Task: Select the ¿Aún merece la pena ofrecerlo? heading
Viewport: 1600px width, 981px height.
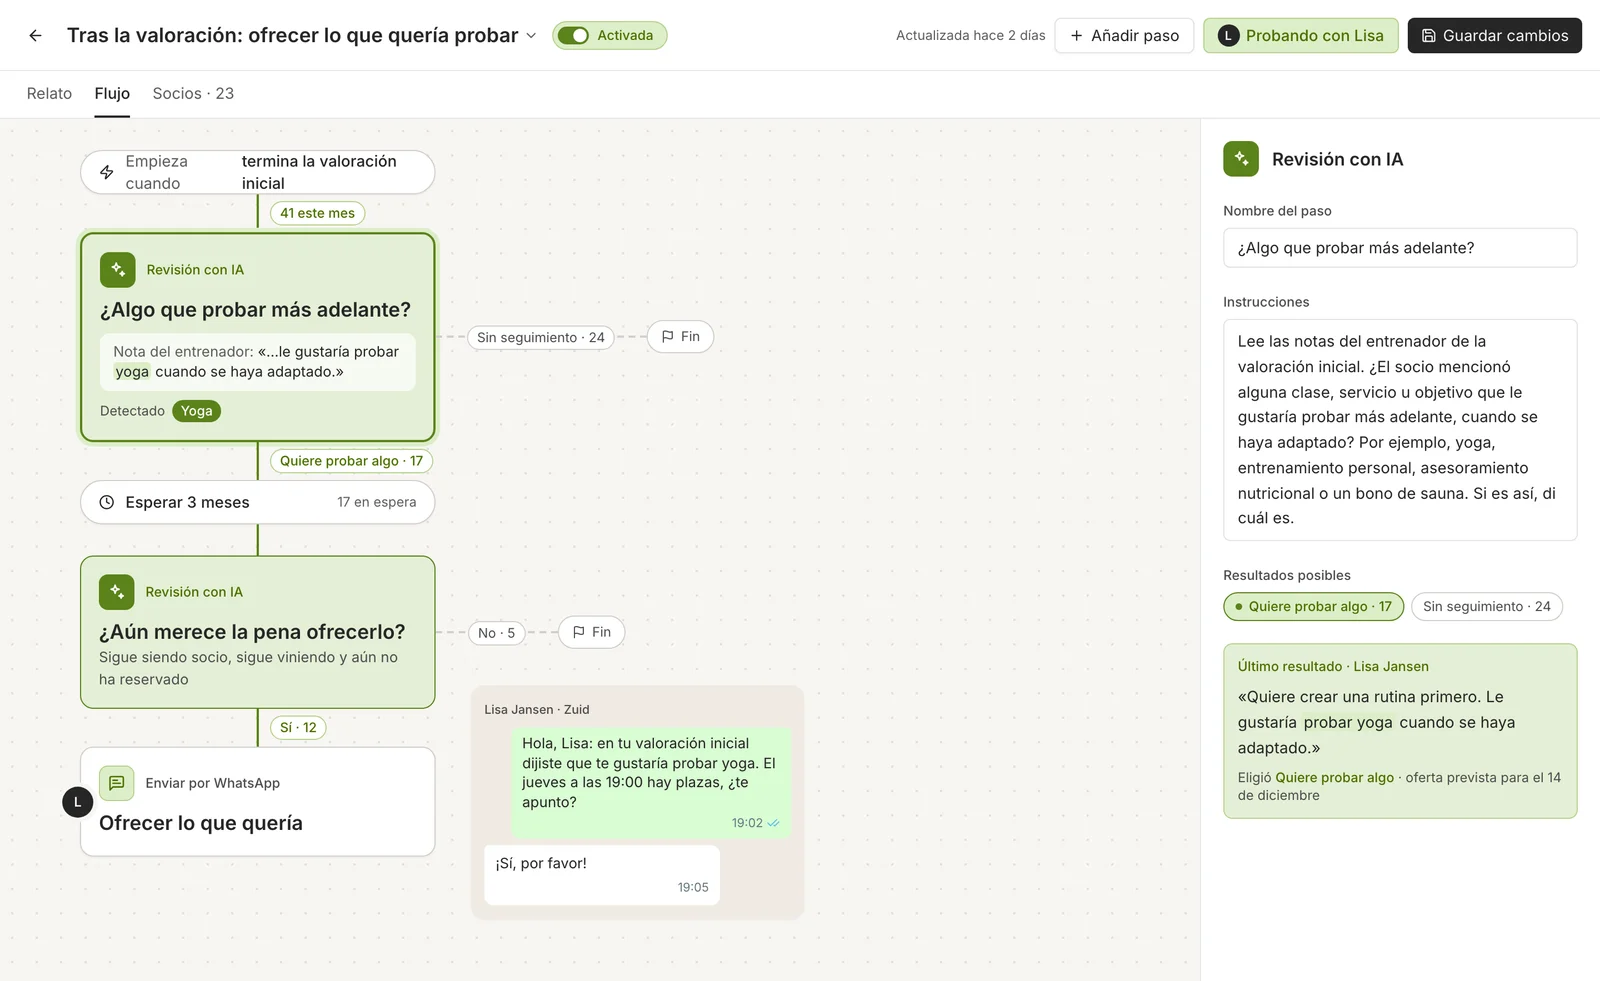Action: click(x=252, y=632)
